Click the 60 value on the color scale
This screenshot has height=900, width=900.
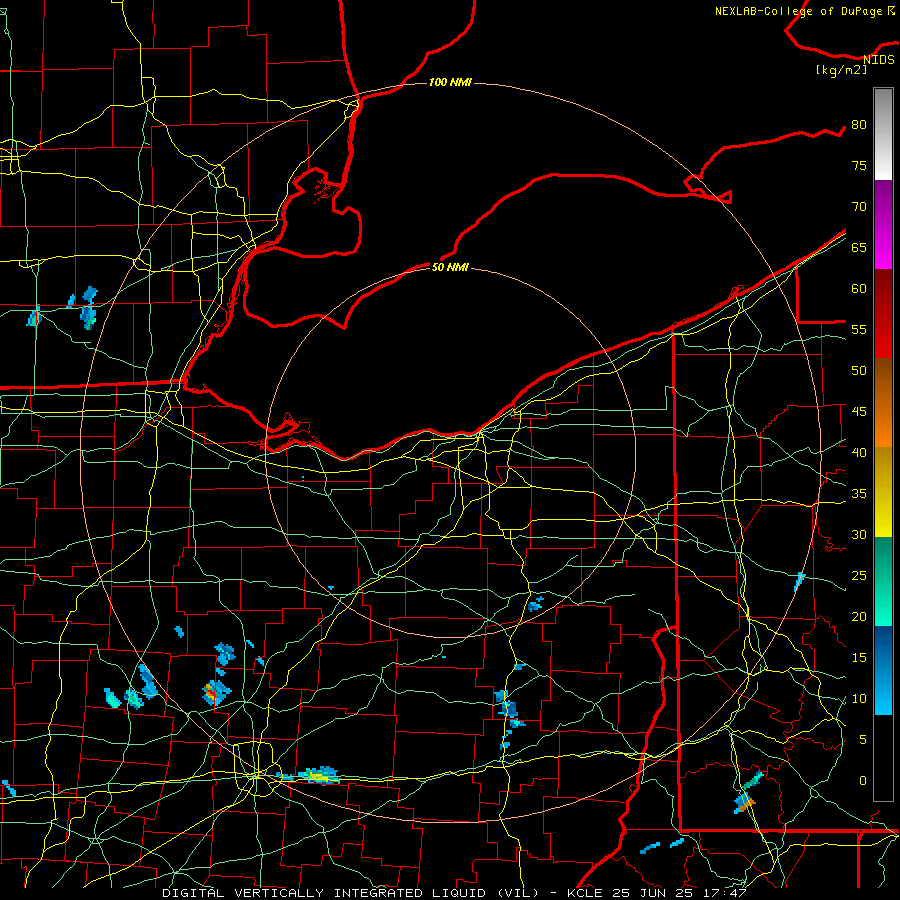tap(859, 289)
